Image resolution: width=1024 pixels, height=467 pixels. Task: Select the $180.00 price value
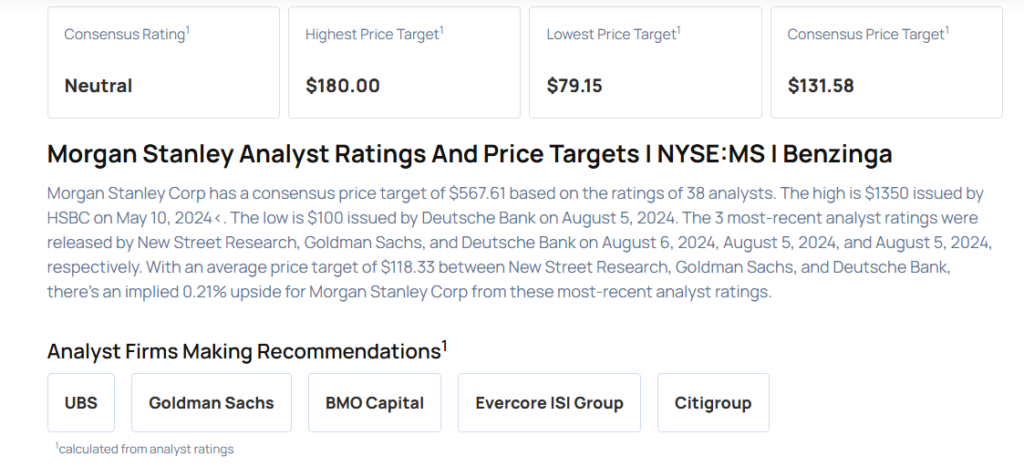click(x=343, y=85)
